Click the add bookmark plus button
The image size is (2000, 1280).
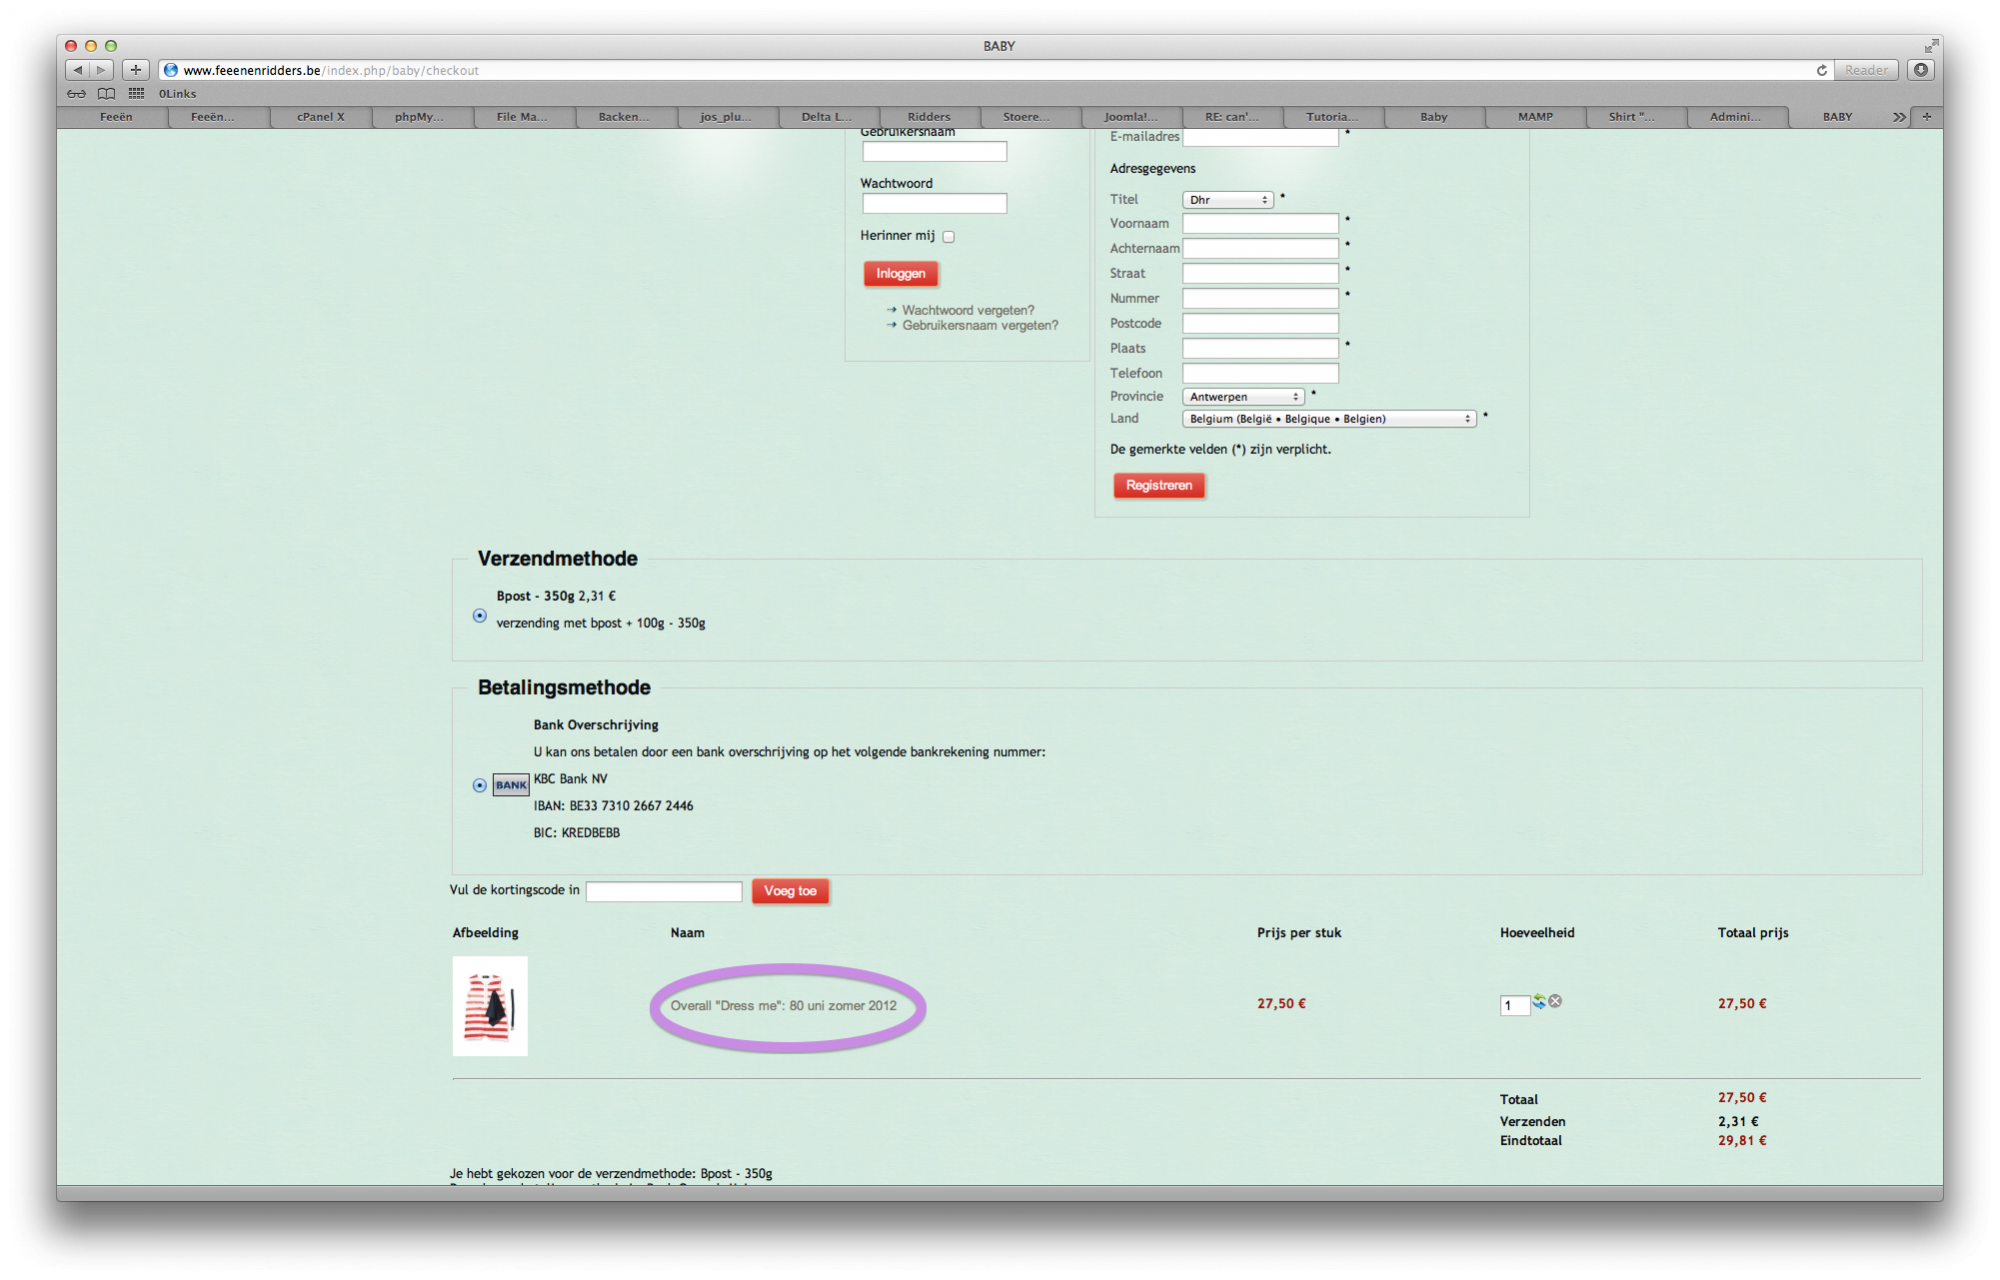pyautogui.click(x=136, y=70)
